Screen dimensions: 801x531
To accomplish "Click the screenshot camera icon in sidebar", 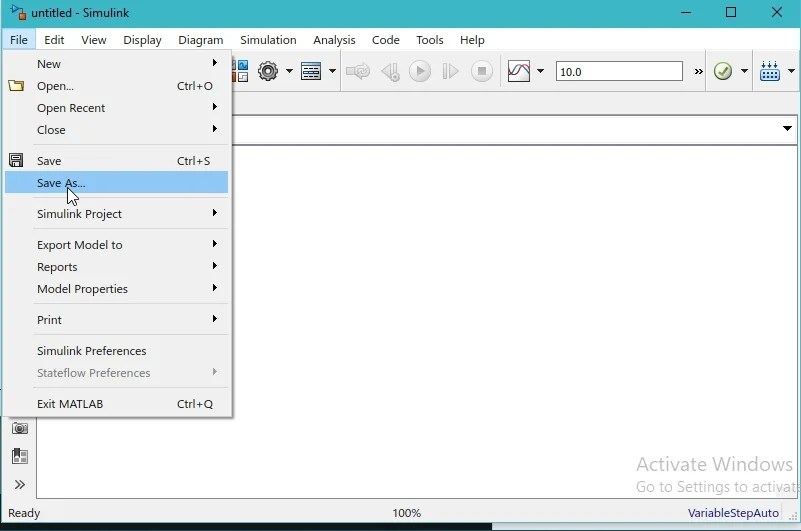I will 20,428.
